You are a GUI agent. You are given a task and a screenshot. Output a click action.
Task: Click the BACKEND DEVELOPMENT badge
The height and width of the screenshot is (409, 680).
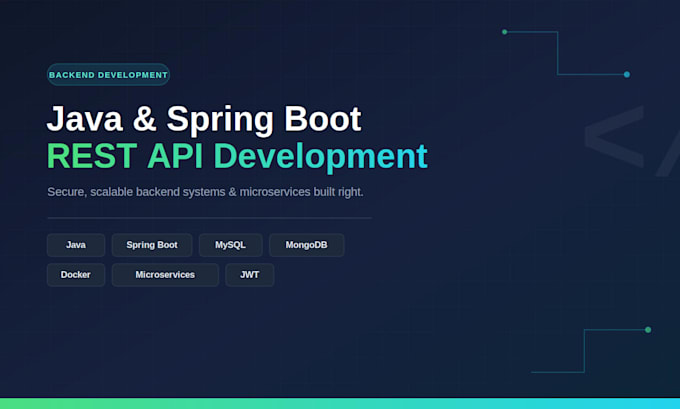click(108, 75)
